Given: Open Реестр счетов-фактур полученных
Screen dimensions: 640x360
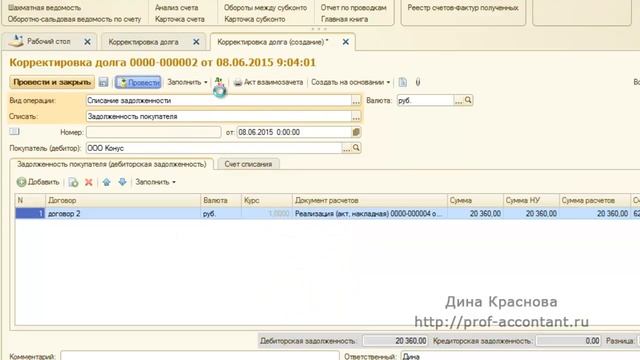Looking at the screenshot, I should 463,7.
